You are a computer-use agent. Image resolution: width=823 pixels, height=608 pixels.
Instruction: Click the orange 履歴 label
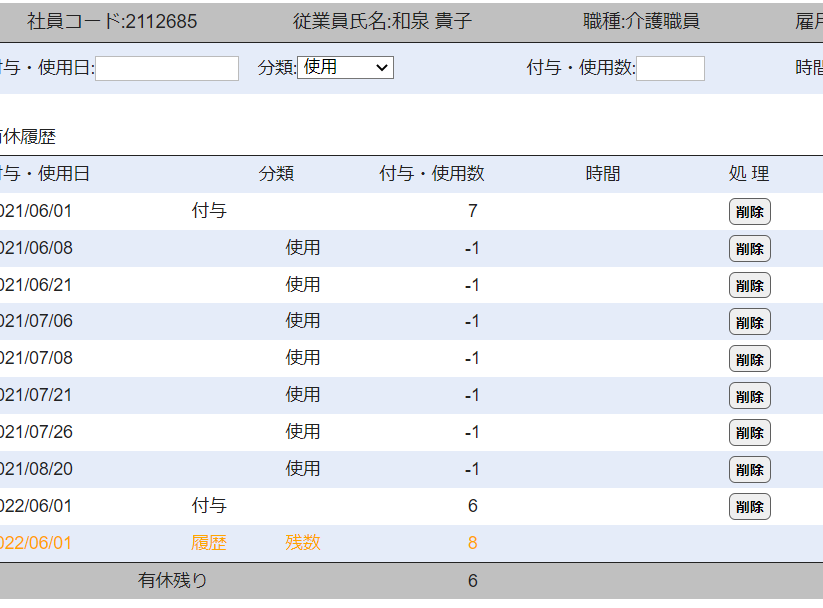[x=209, y=543]
